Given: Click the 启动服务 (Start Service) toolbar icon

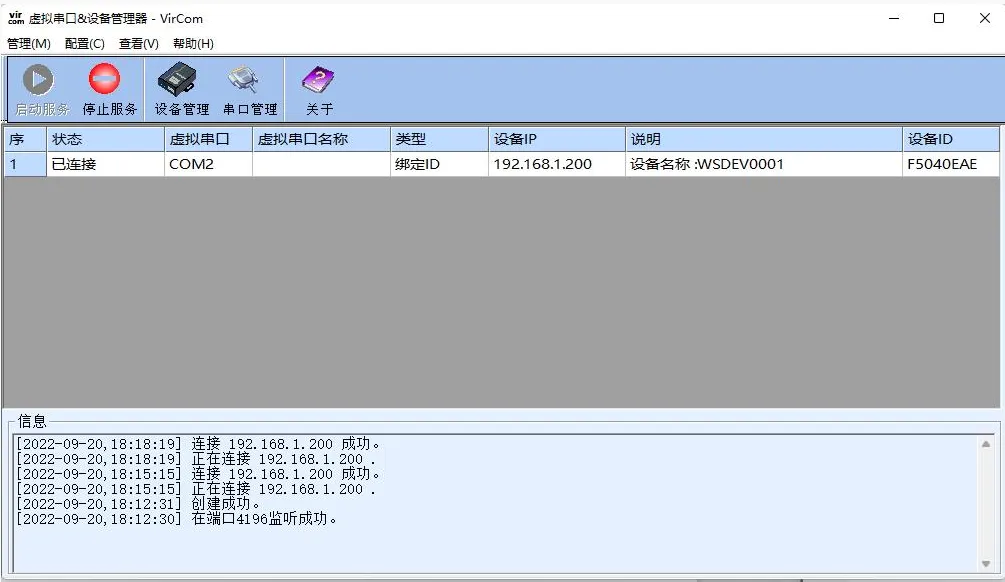Looking at the screenshot, I should pyautogui.click(x=37, y=87).
